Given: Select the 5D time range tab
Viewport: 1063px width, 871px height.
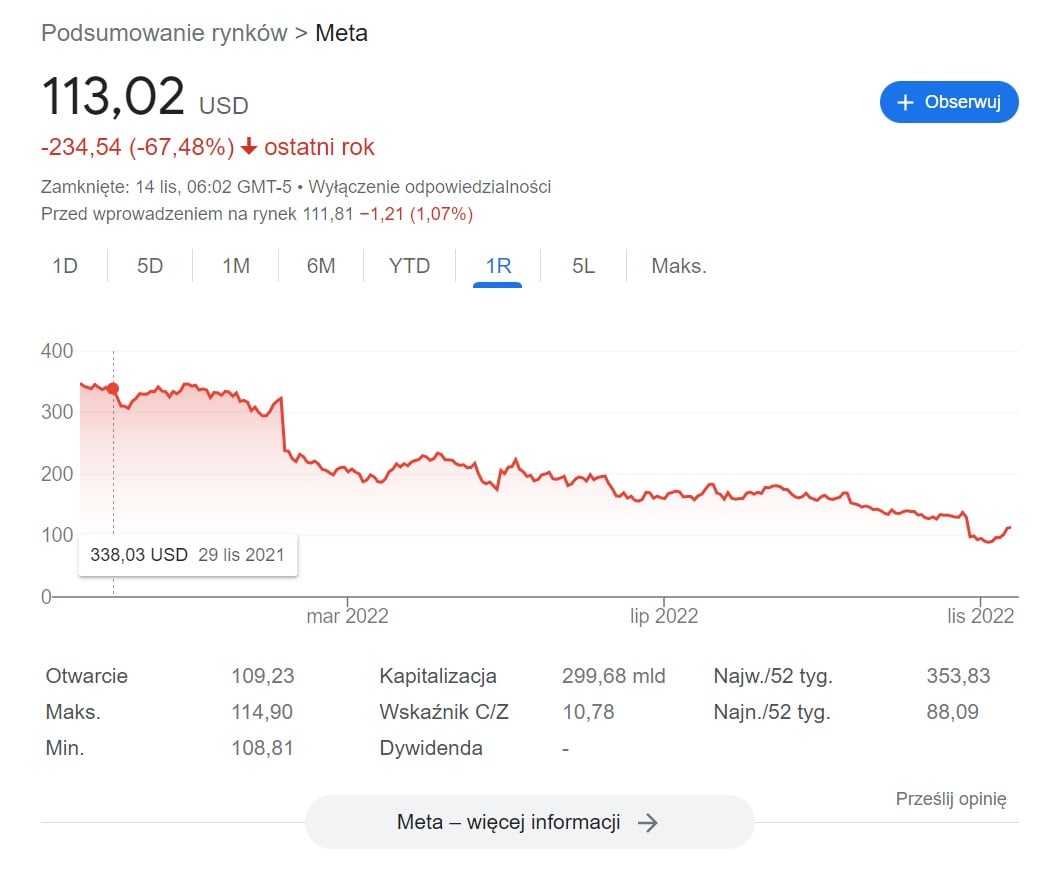Looking at the screenshot, I should [149, 266].
